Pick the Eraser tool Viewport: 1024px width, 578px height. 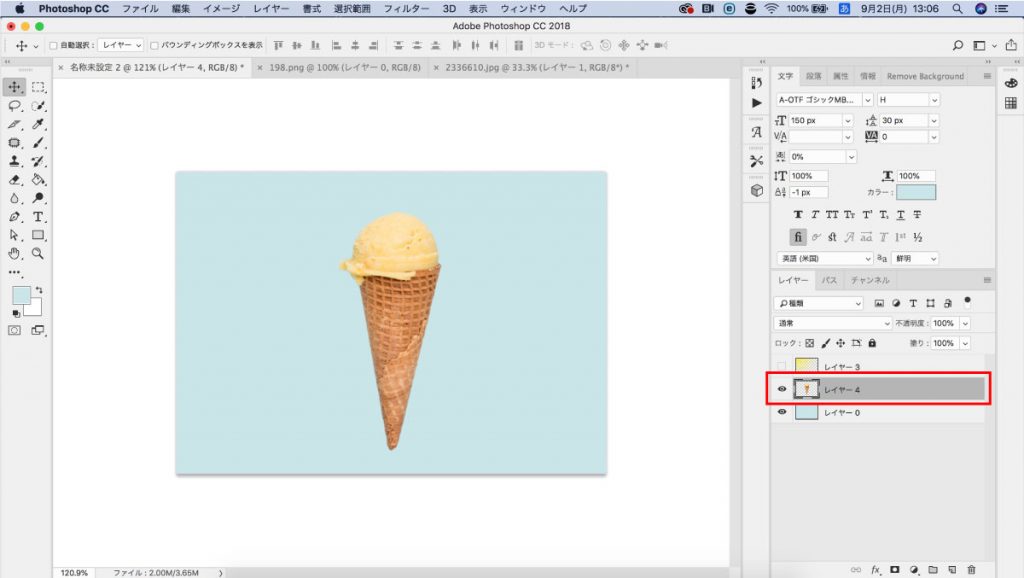[15, 180]
